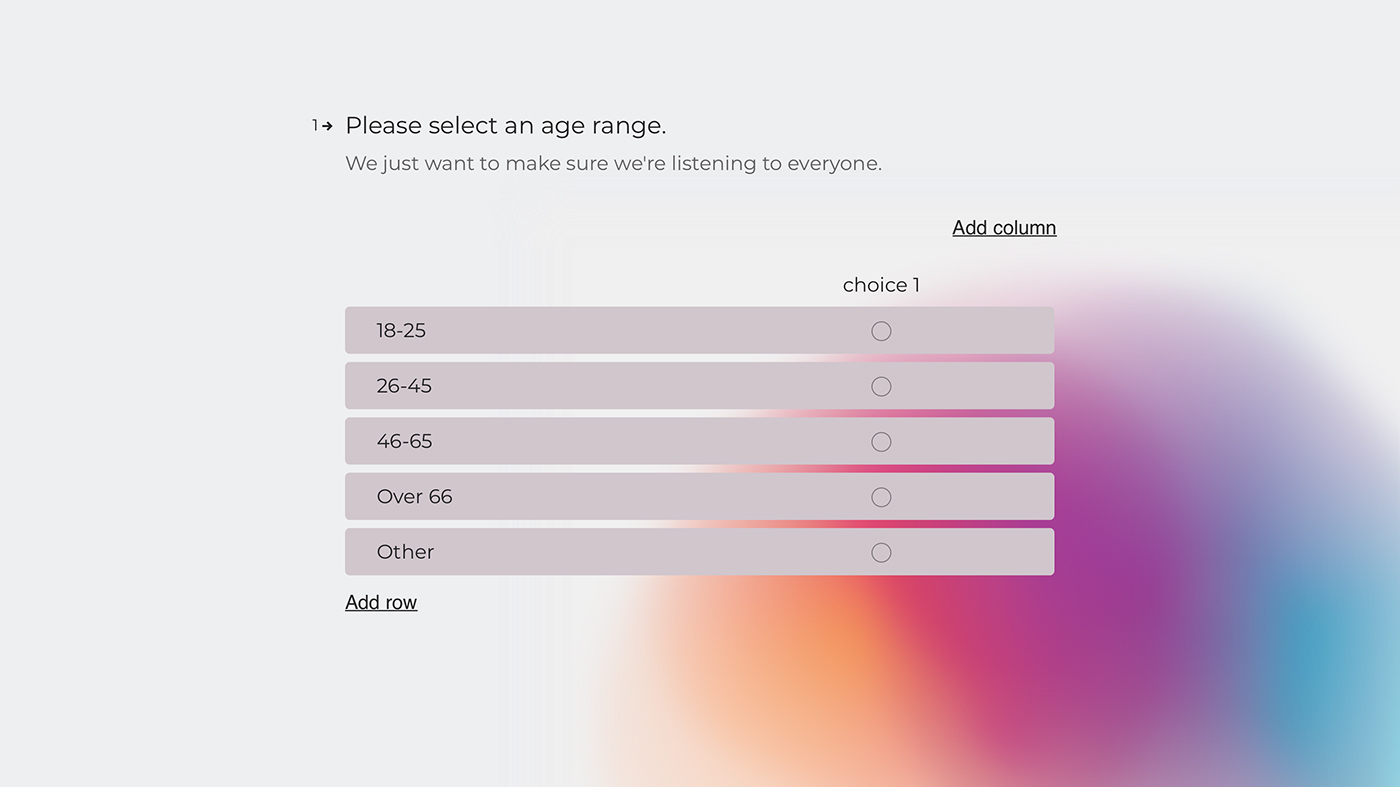The width and height of the screenshot is (1400, 787).
Task: Click the Add row link
Action: pyautogui.click(x=381, y=601)
